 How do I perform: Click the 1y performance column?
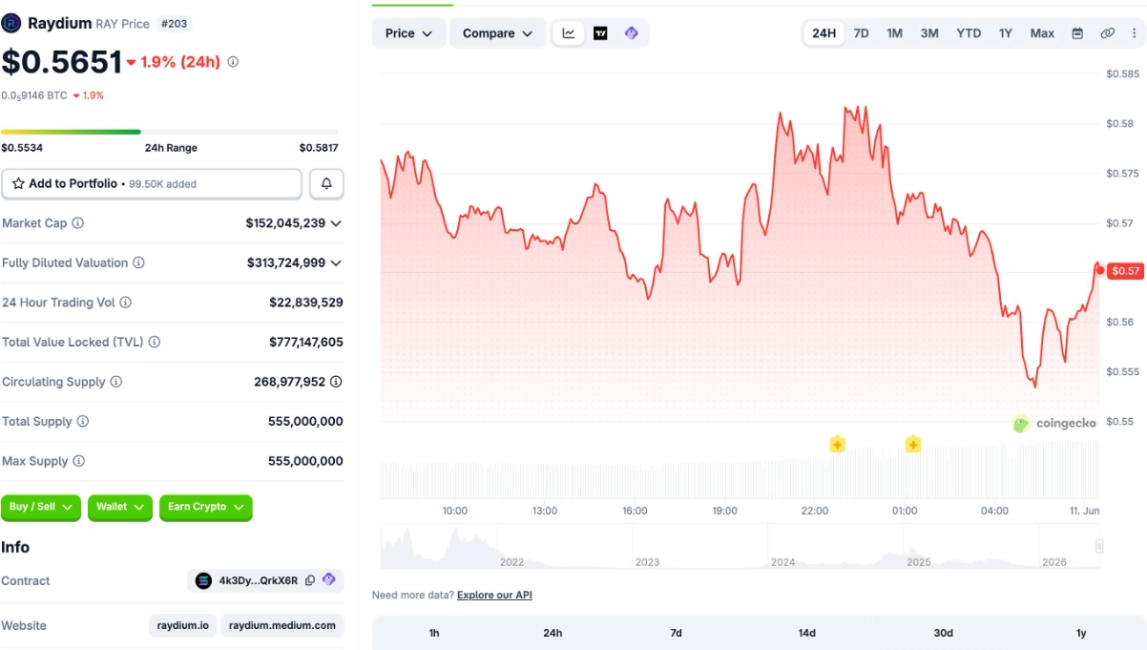(x=1081, y=633)
